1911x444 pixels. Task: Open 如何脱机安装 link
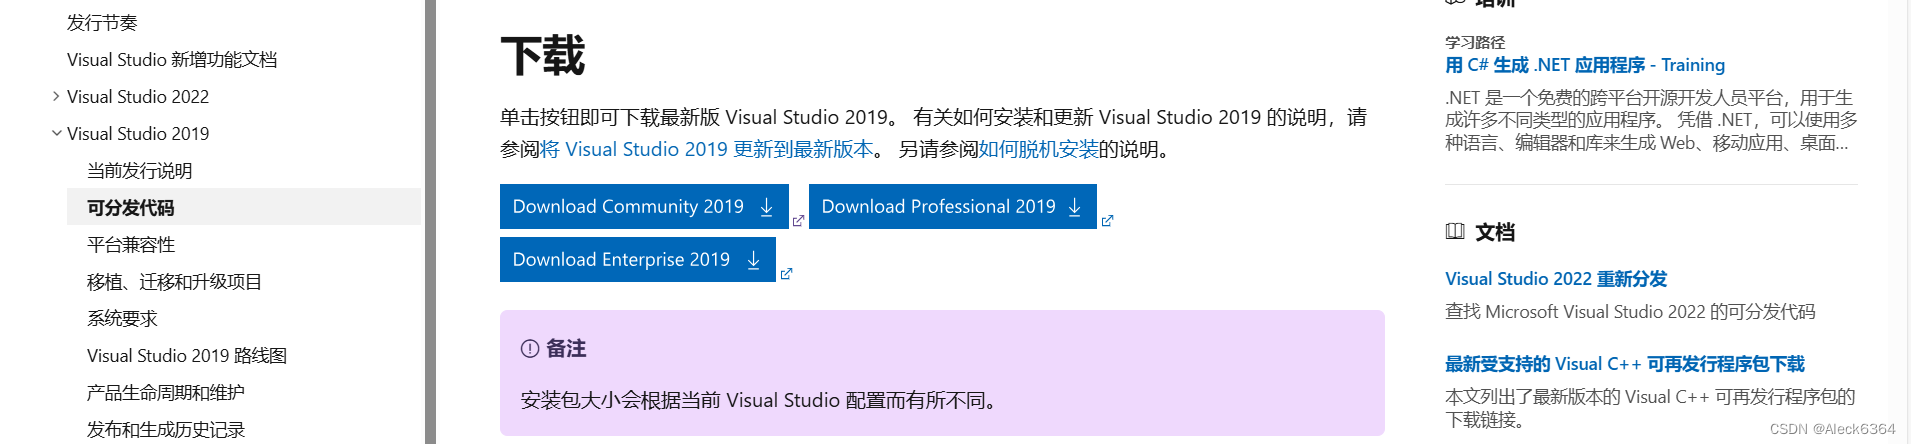(1038, 149)
